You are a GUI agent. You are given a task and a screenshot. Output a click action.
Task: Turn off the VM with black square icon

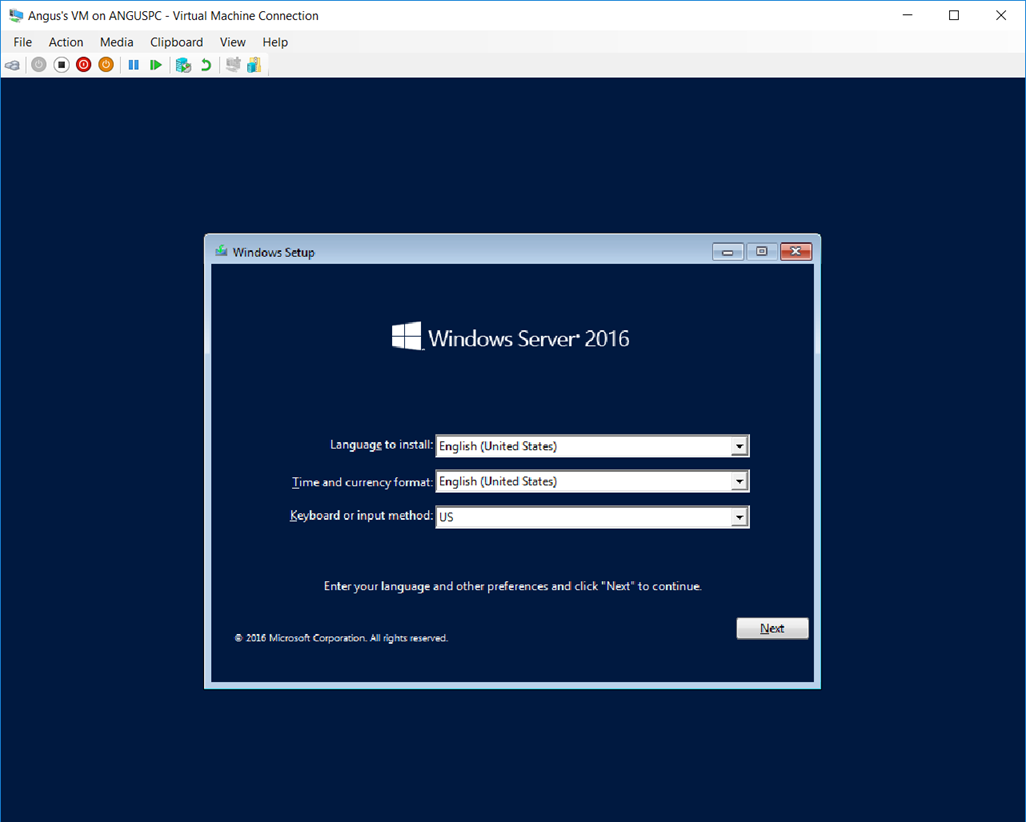tap(62, 65)
